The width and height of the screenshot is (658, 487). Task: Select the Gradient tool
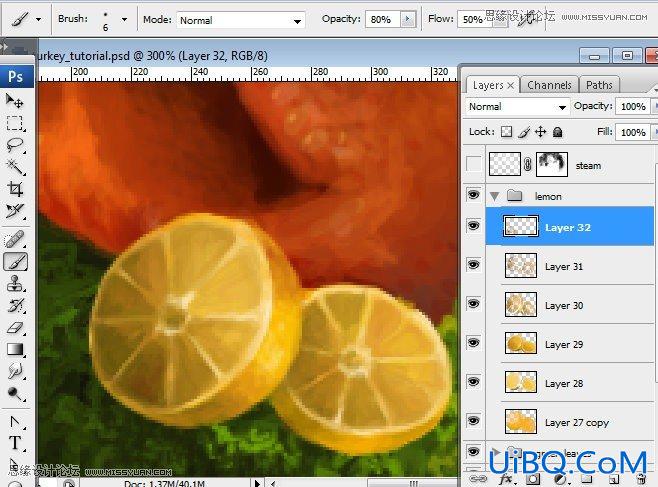(15, 349)
